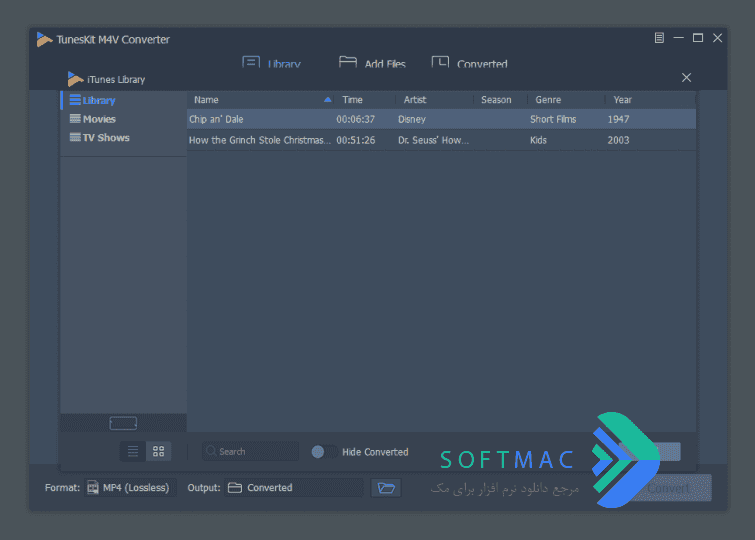The image size is (755, 540).
Task: Switch to grid view layout
Action: click(158, 451)
